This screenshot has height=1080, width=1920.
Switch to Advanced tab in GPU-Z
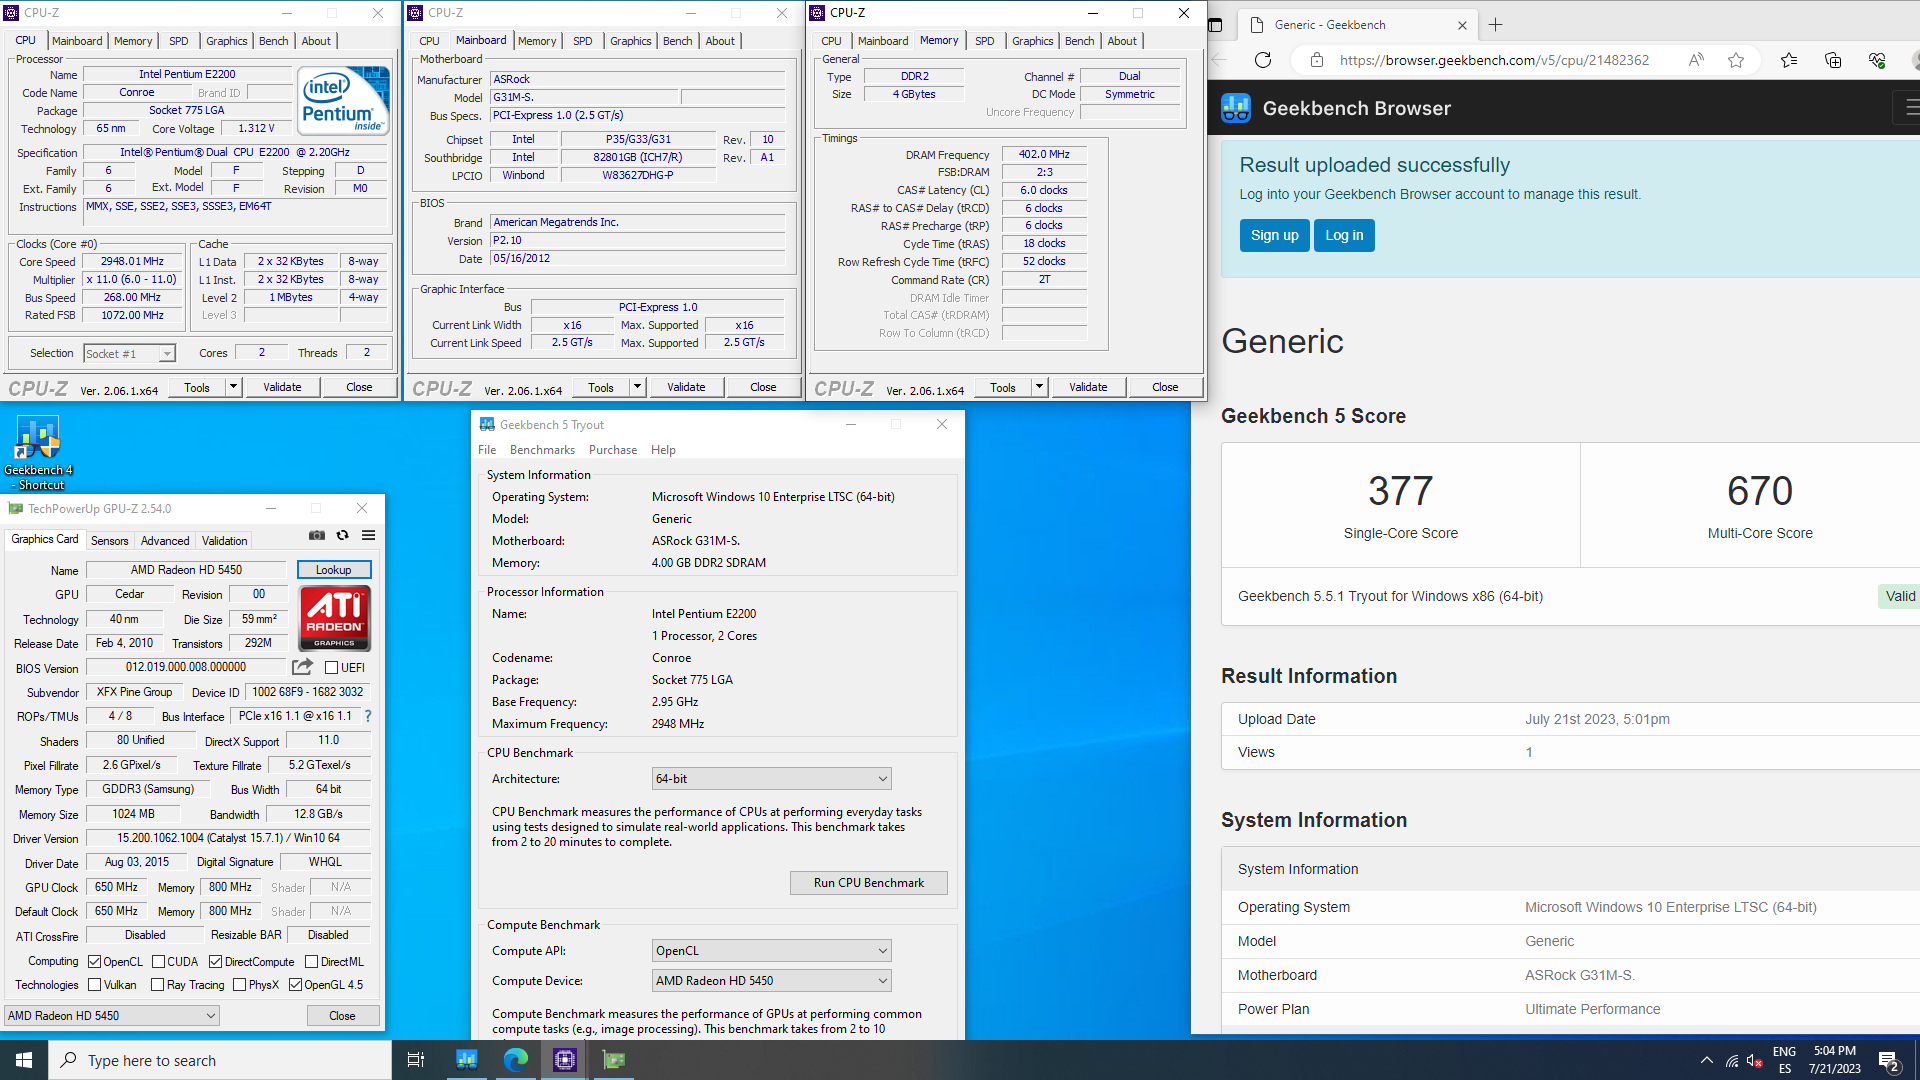[165, 541]
